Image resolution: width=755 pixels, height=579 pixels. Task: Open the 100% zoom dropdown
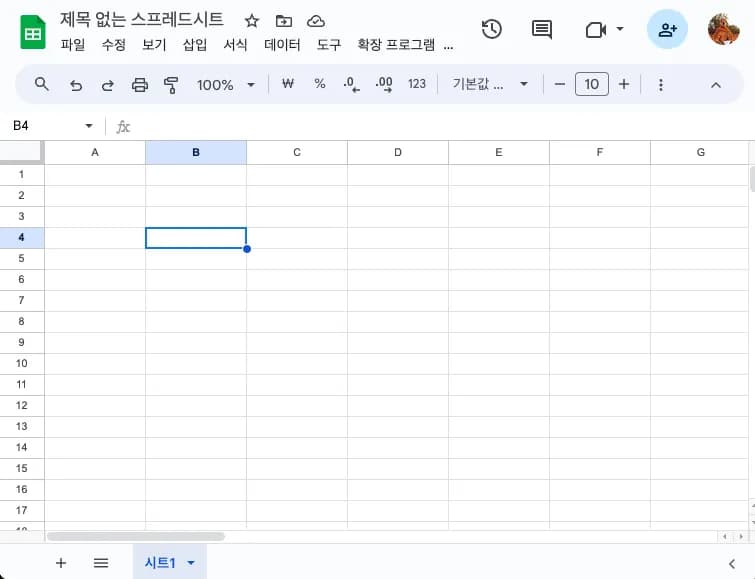[226, 85]
